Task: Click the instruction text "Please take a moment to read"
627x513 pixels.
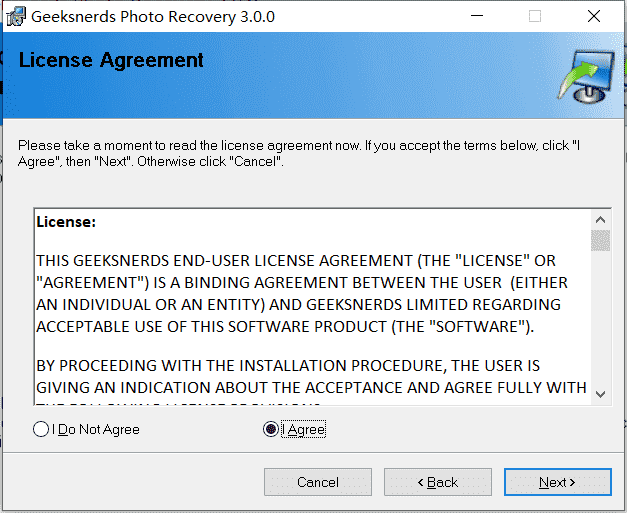Action: tap(299, 153)
